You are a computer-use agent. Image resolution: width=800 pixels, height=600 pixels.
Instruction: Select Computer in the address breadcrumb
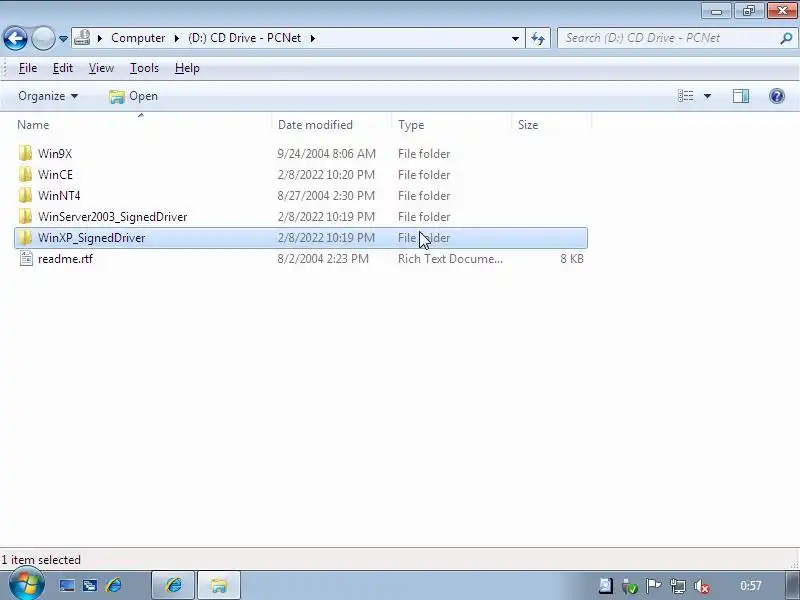pyautogui.click(x=138, y=38)
